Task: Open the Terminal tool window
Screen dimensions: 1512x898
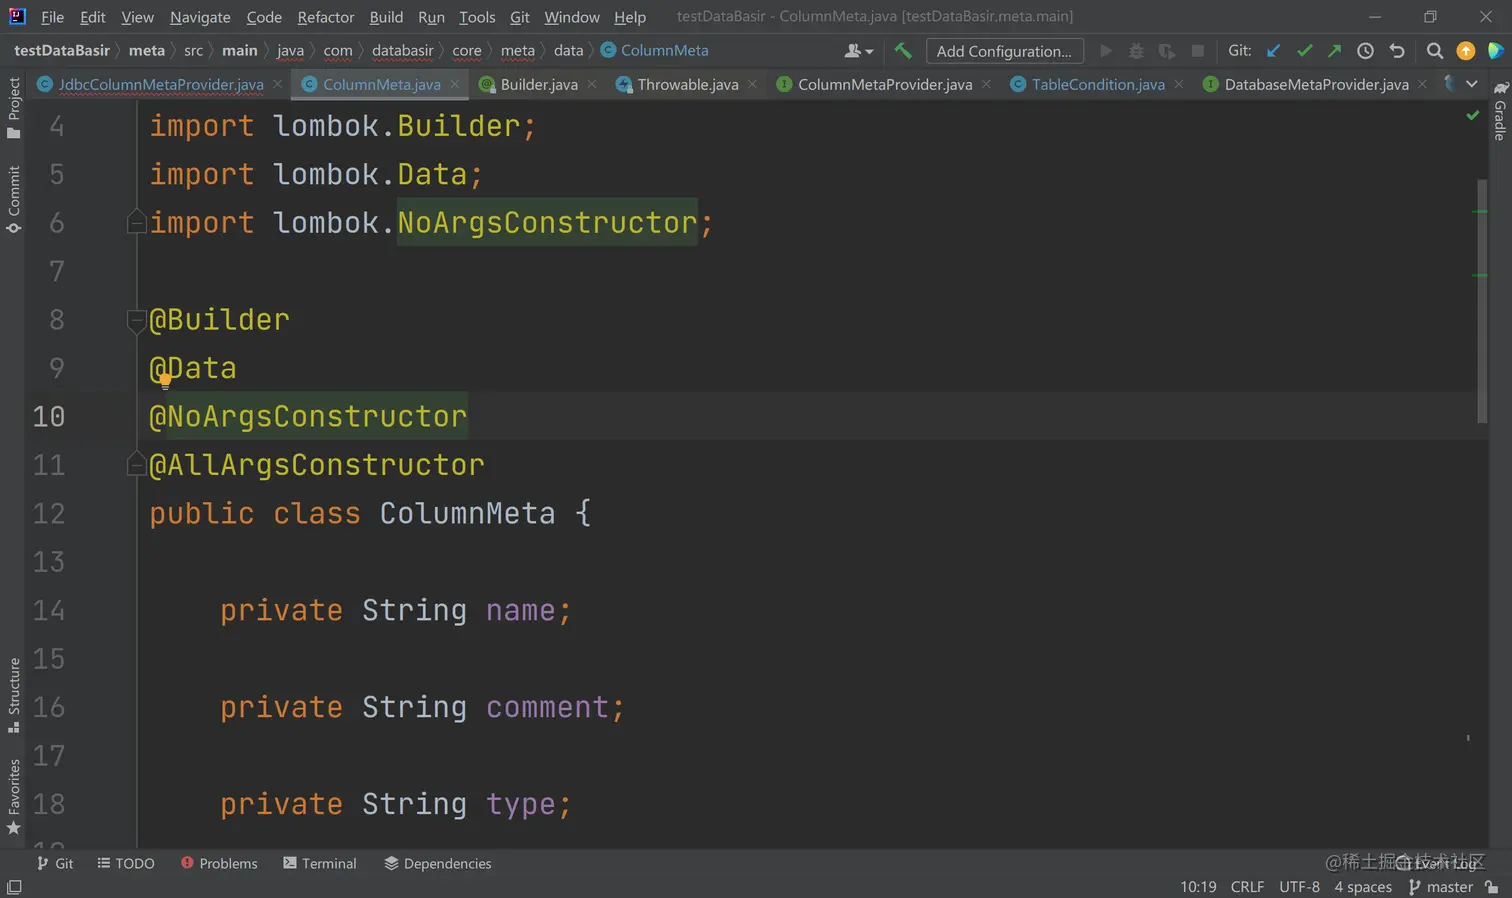Action: click(x=320, y=863)
